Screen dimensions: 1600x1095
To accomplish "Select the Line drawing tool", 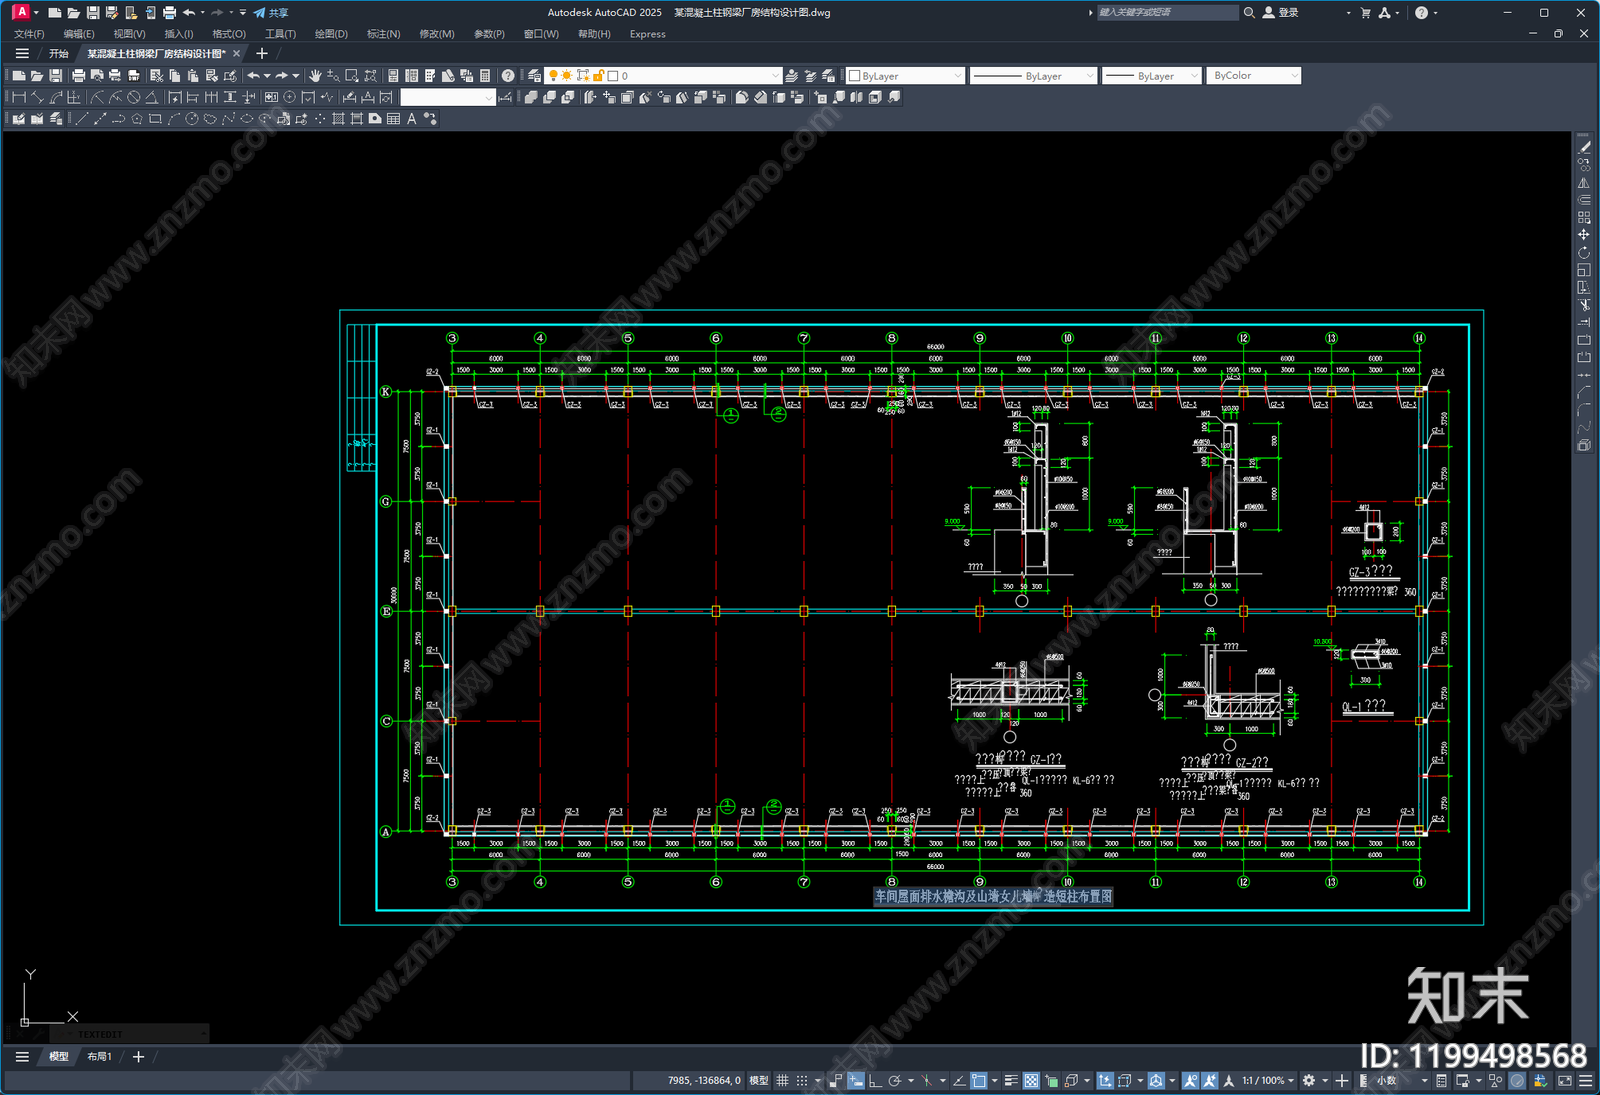I will click(x=82, y=119).
